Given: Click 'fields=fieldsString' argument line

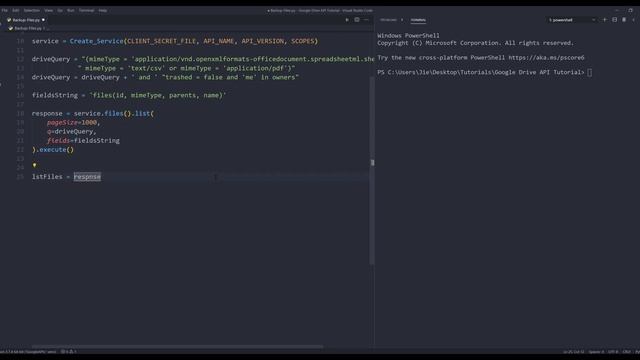Looking at the screenshot, I should click(x=83, y=140).
